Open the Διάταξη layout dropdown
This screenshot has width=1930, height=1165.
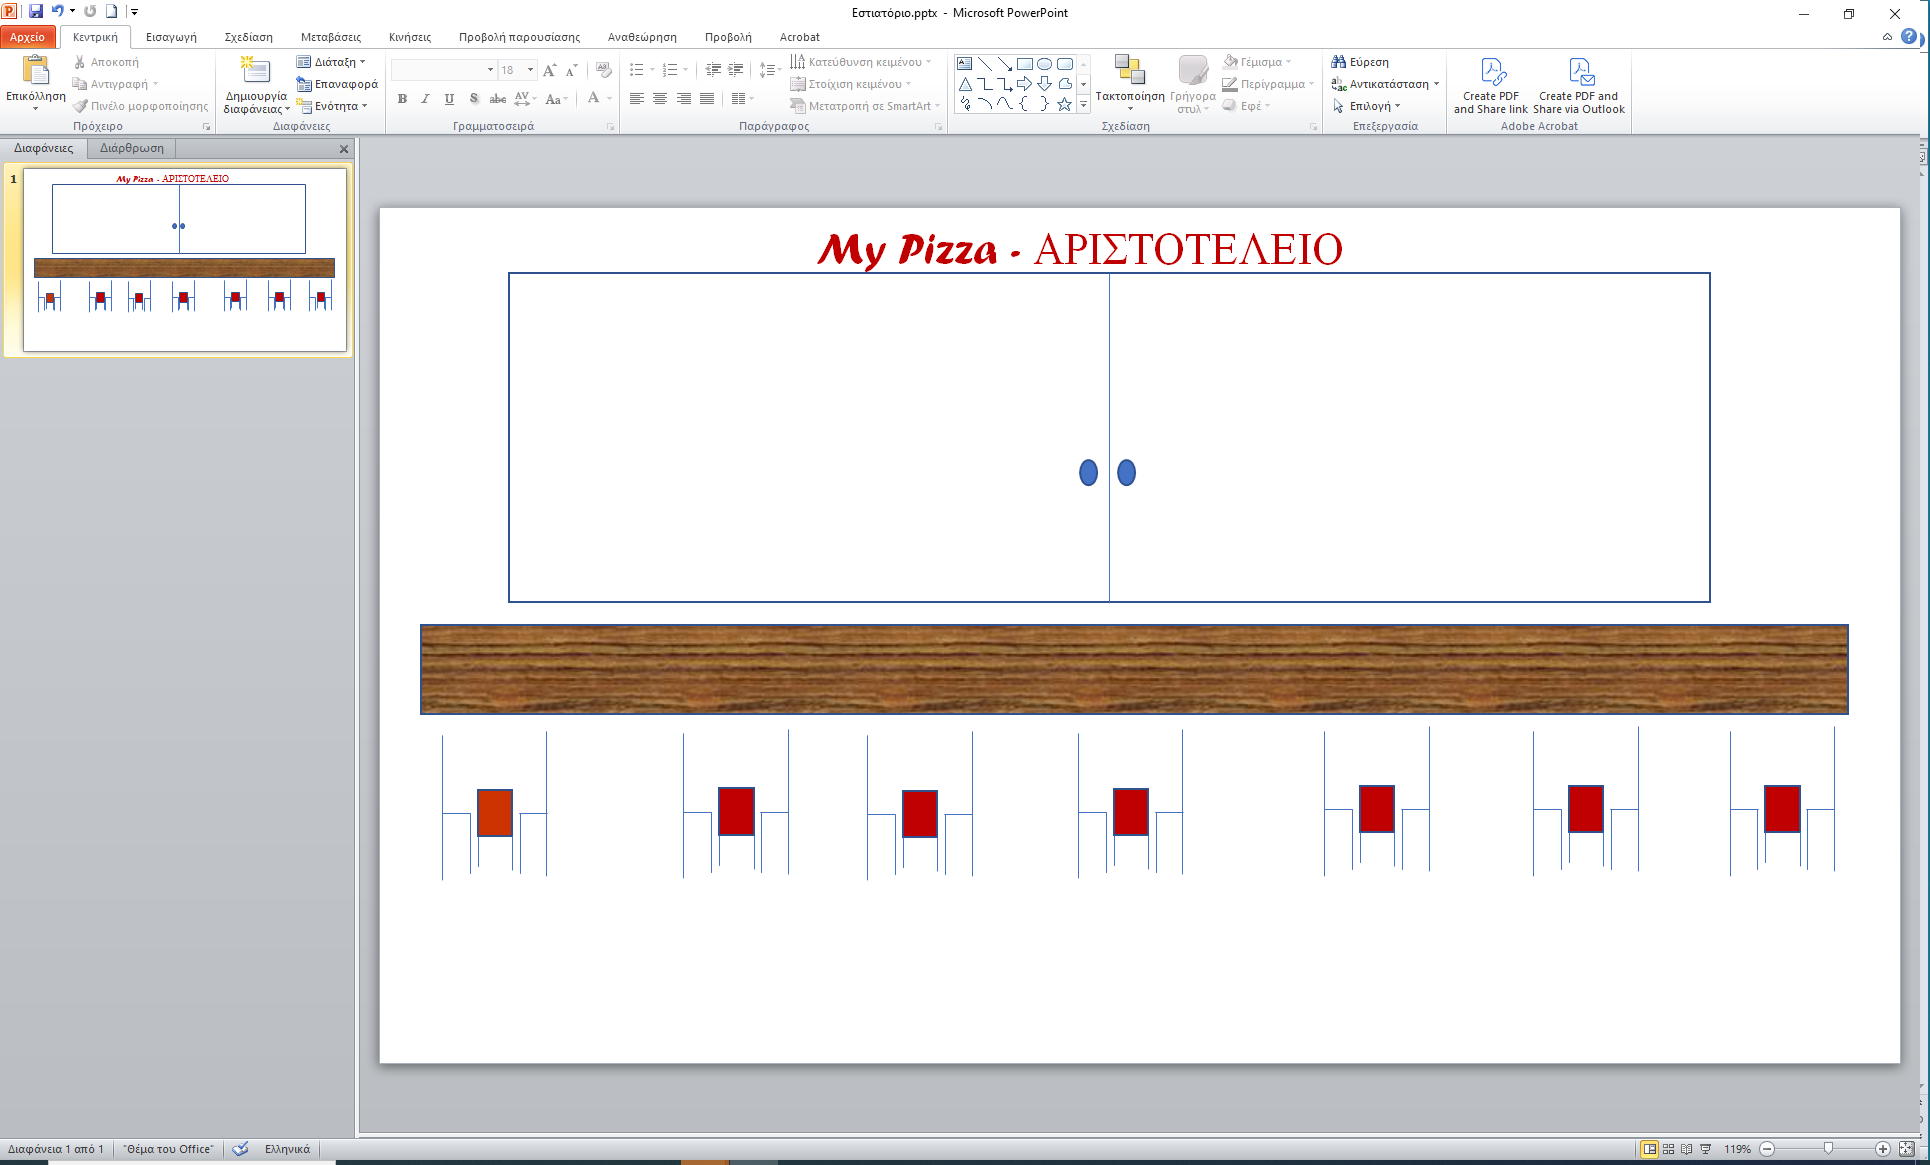[x=331, y=62]
